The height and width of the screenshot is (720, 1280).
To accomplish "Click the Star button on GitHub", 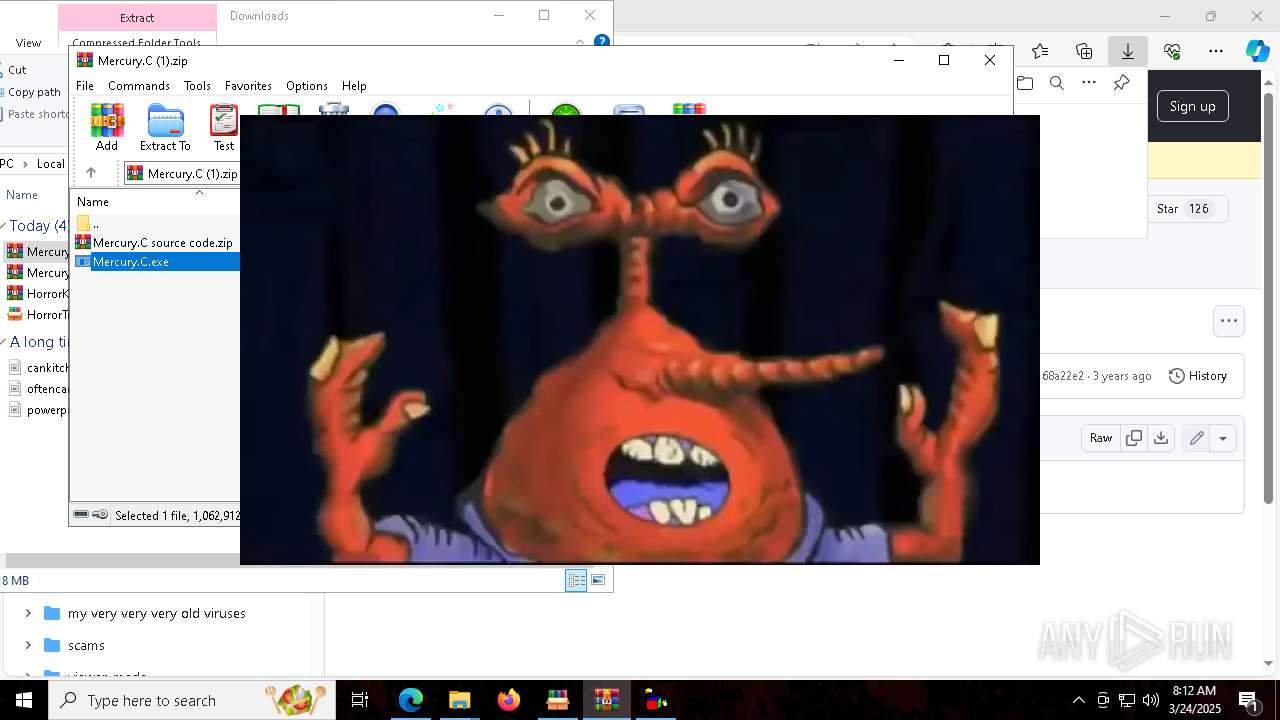I will pyautogui.click(x=1186, y=209).
